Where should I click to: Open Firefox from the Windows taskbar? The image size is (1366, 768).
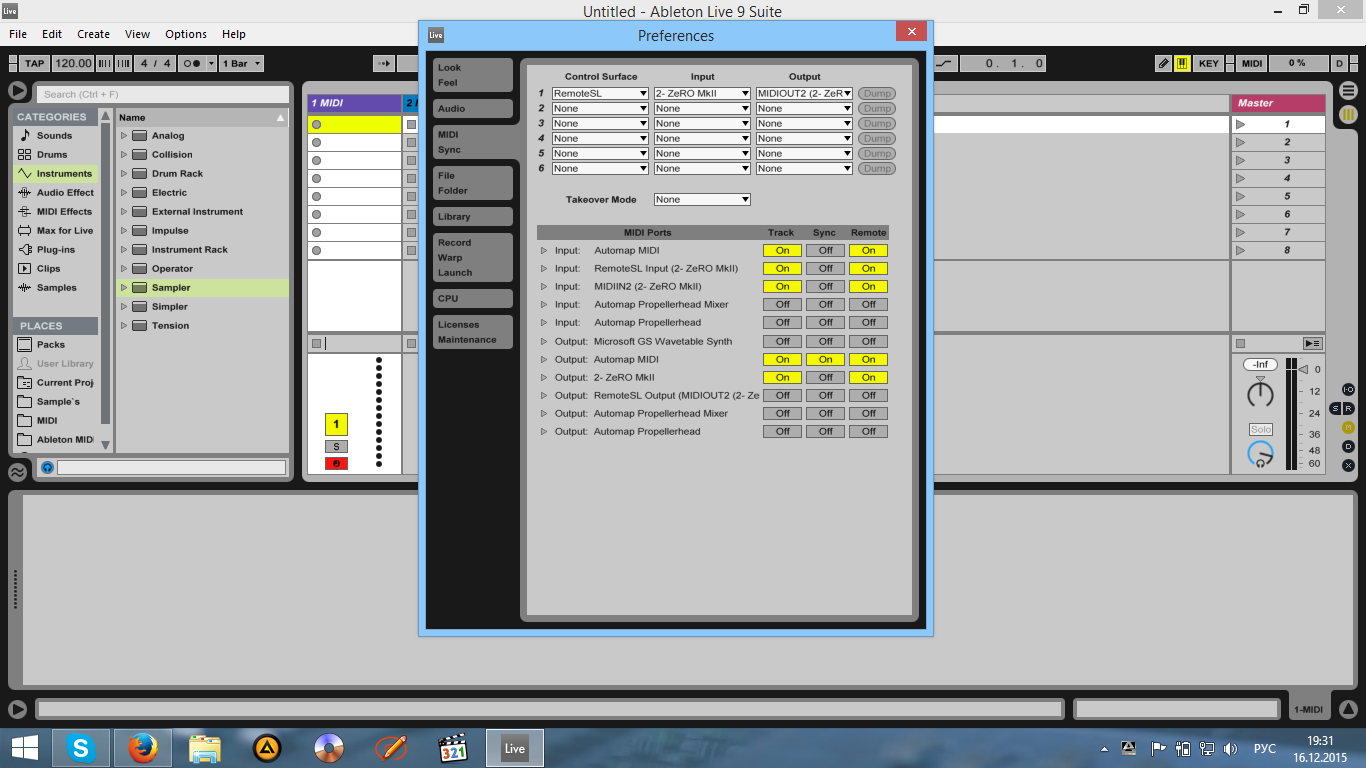[x=143, y=748]
